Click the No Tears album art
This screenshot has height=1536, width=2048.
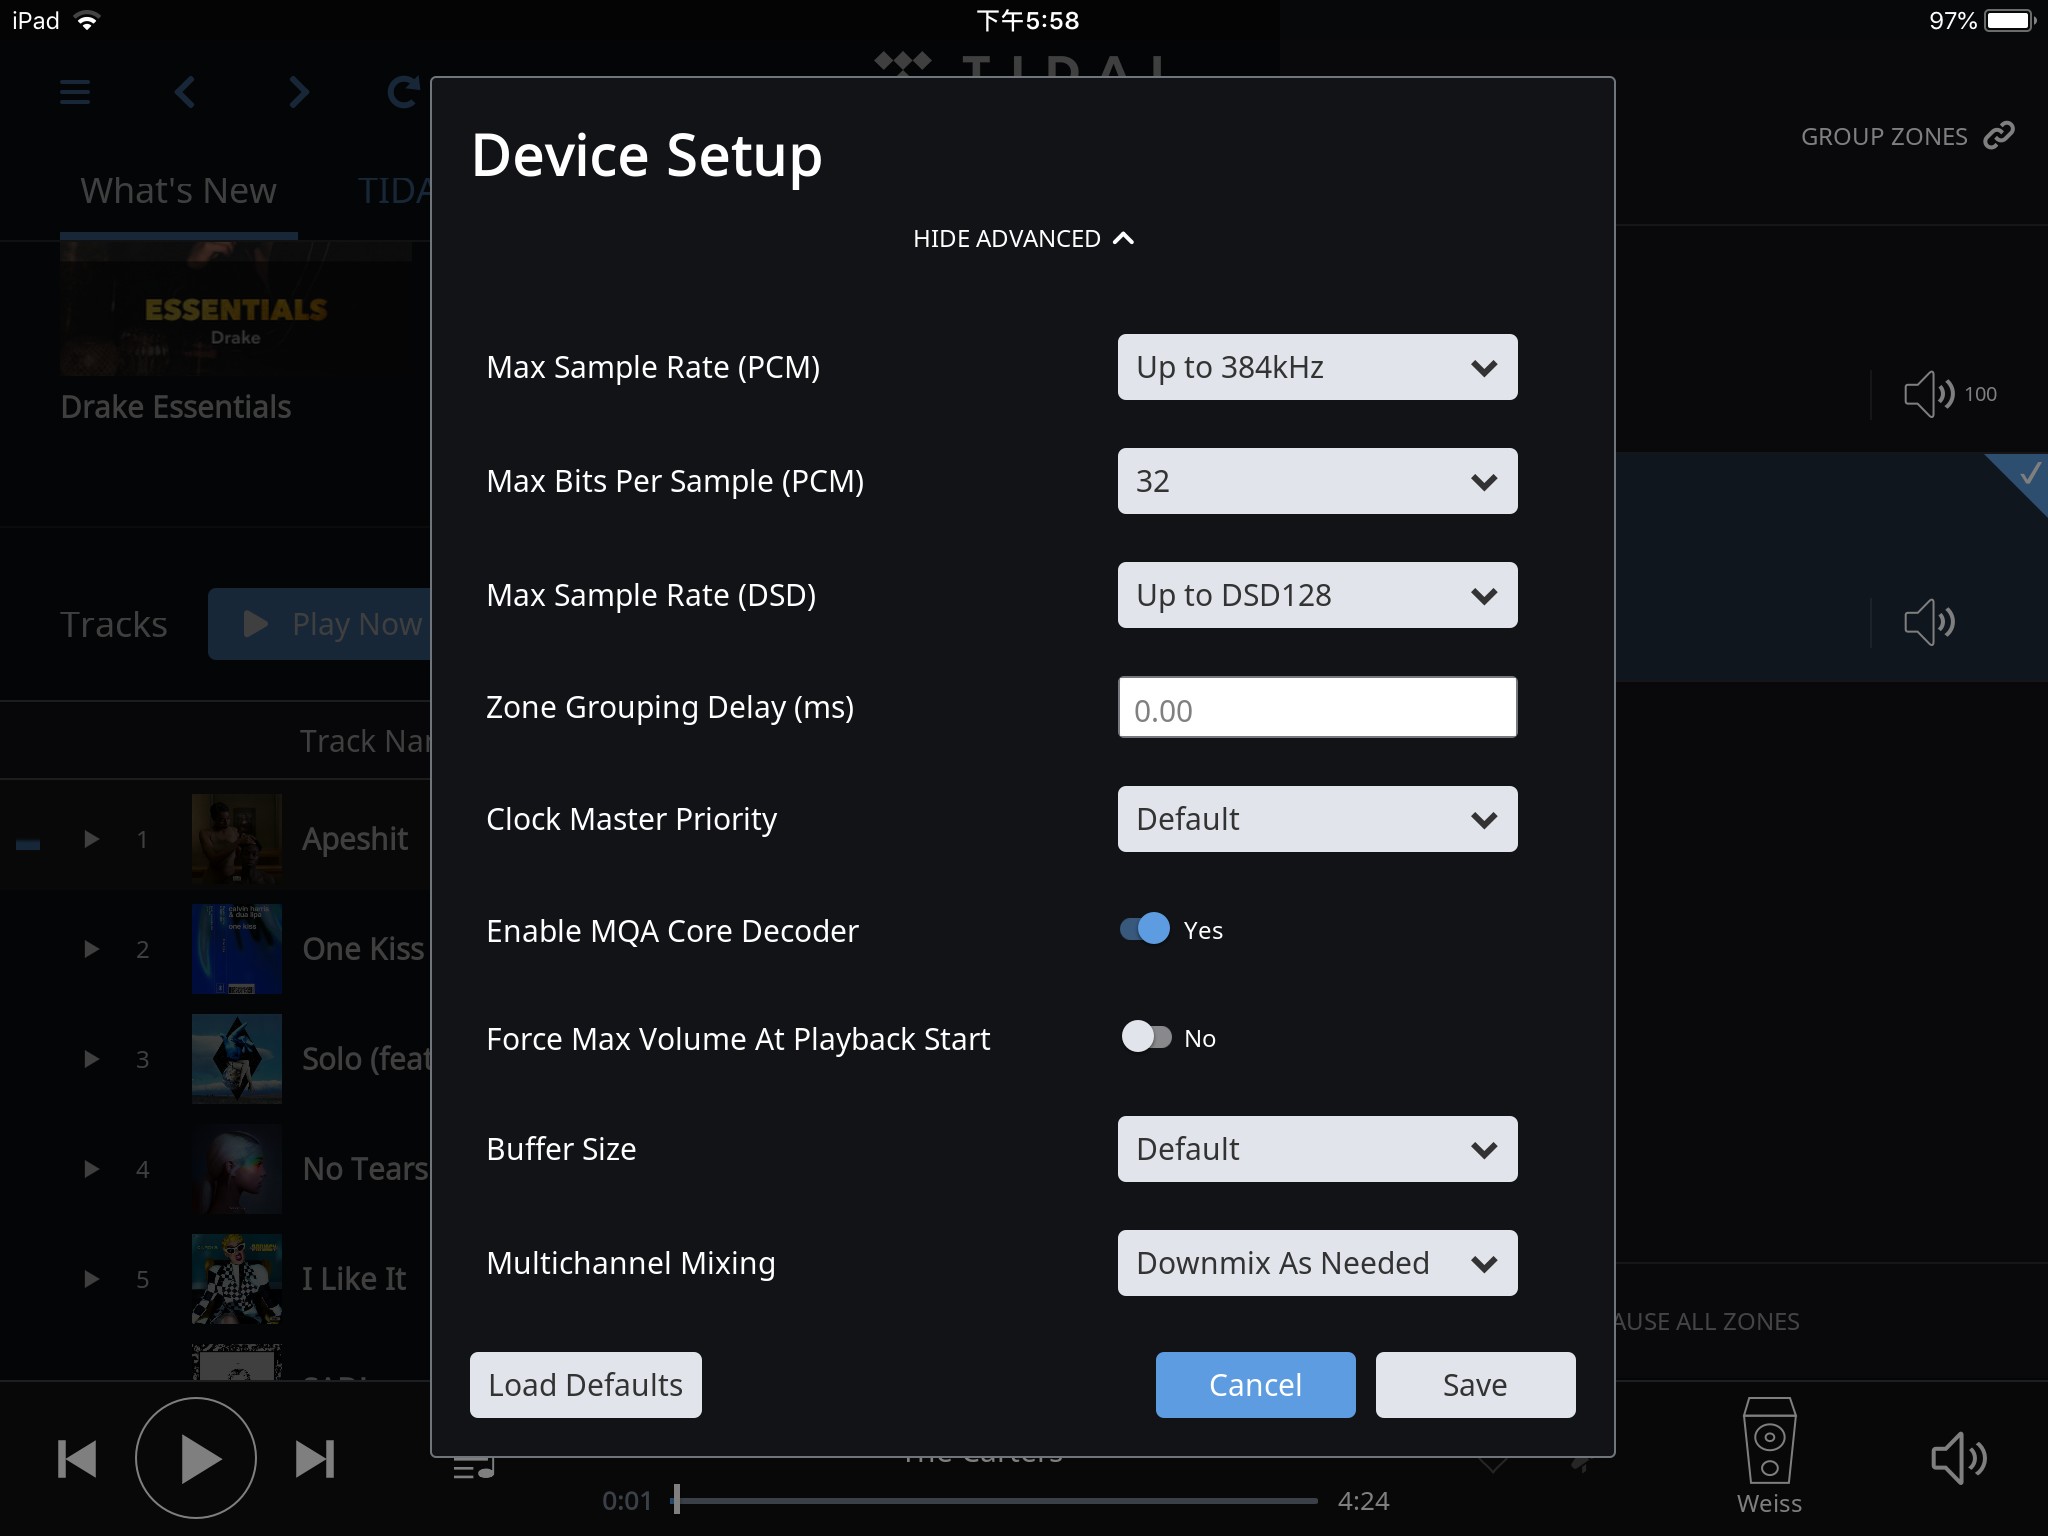pyautogui.click(x=237, y=1168)
